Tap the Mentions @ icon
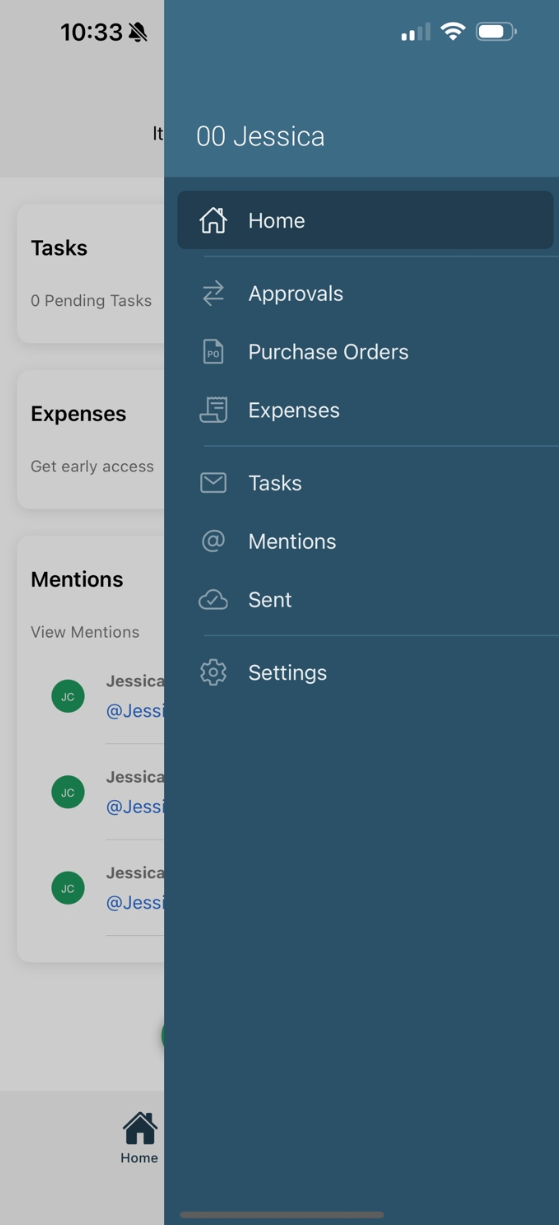Viewport: 559px width, 1225px height. click(213, 541)
